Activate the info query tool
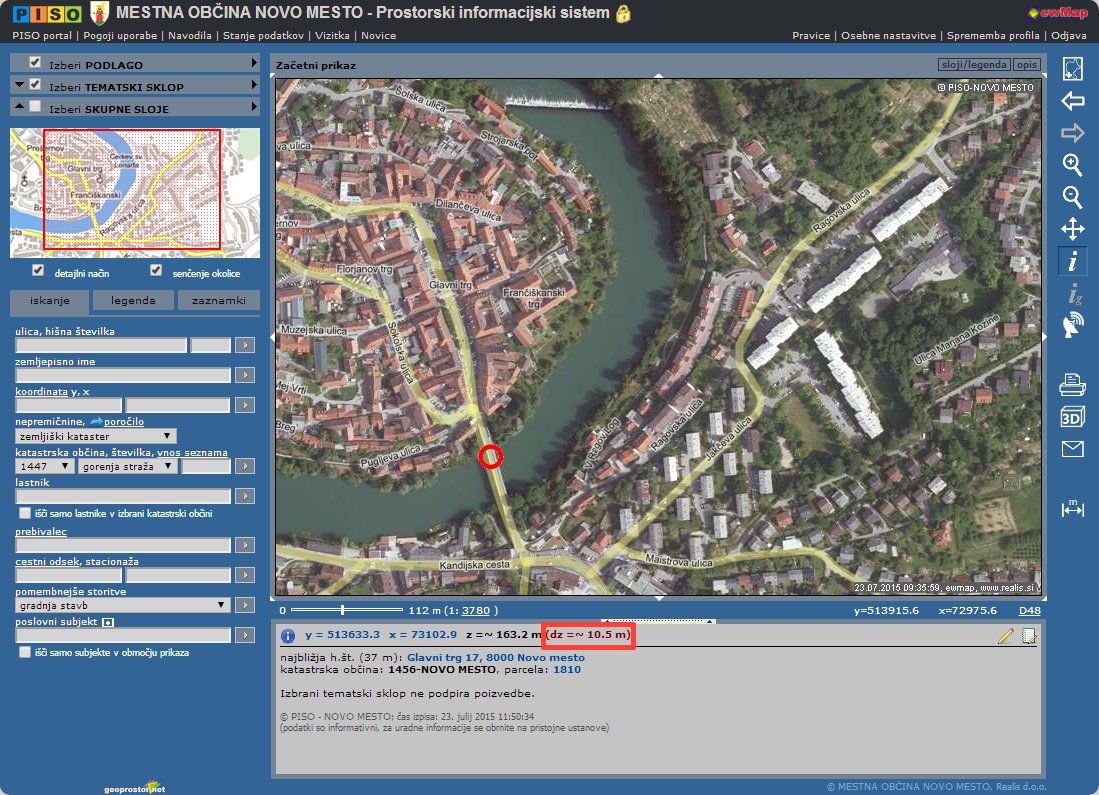 pyautogui.click(x=1072, y=261)
